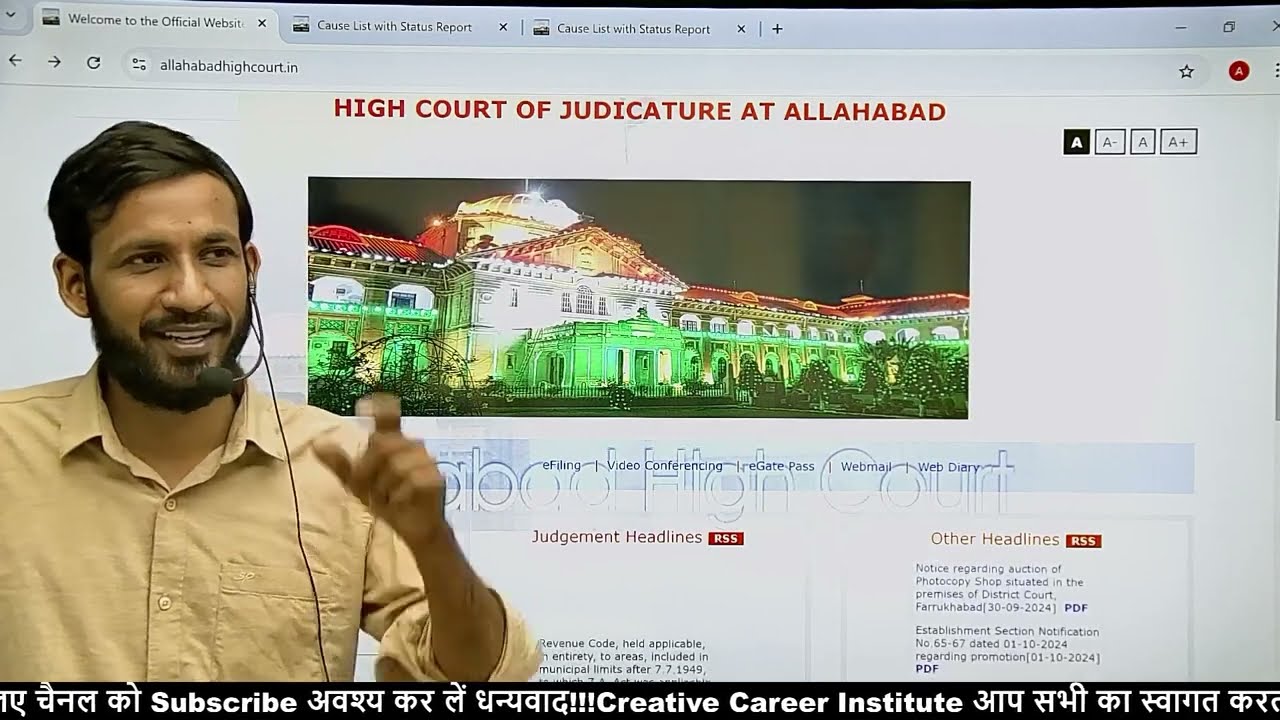
Task: Restore the browser window size
Action: (1229, 27)
